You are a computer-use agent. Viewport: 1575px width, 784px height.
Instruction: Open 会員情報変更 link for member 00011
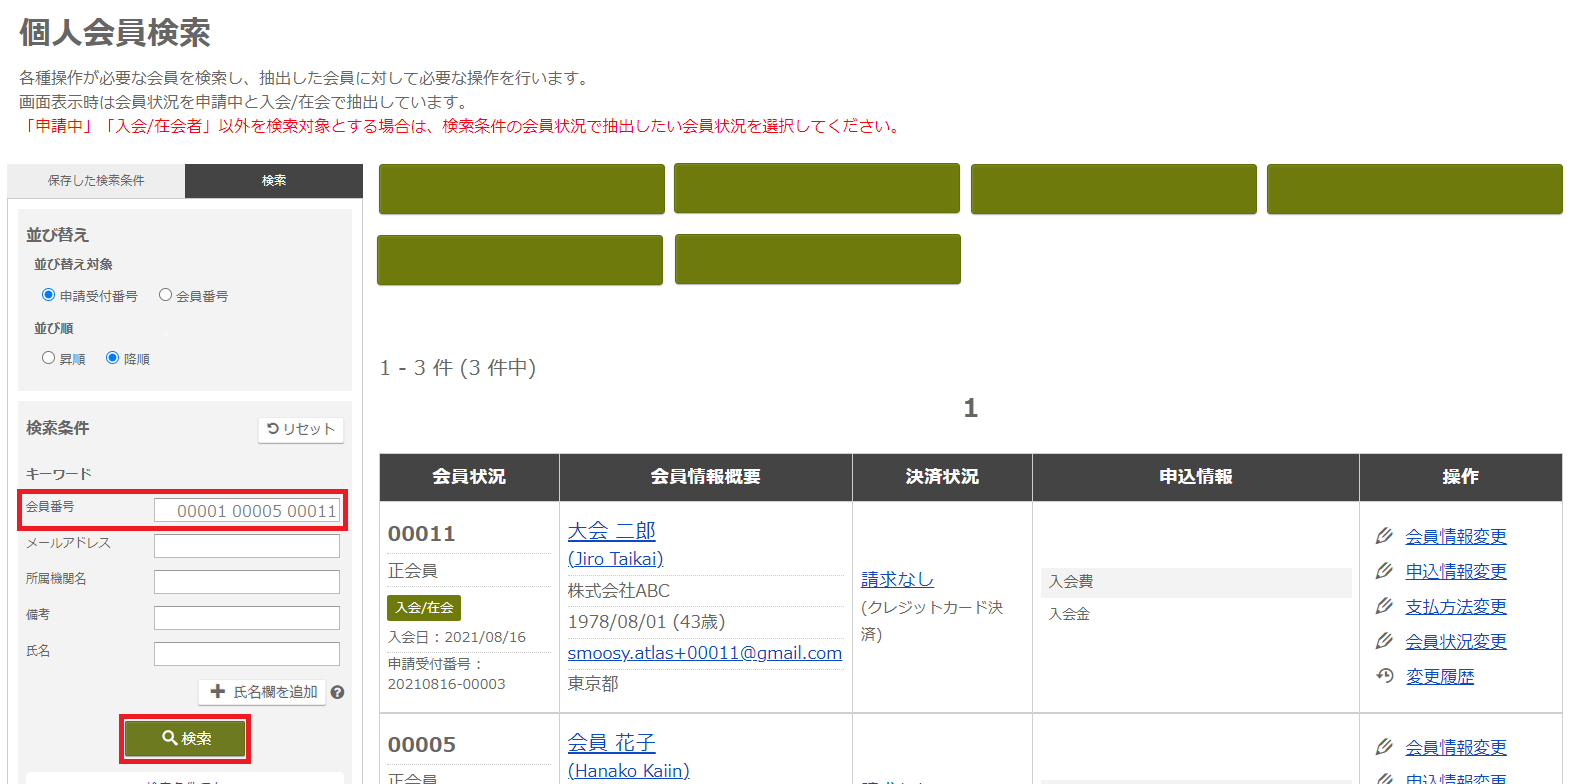(1456, 537)
